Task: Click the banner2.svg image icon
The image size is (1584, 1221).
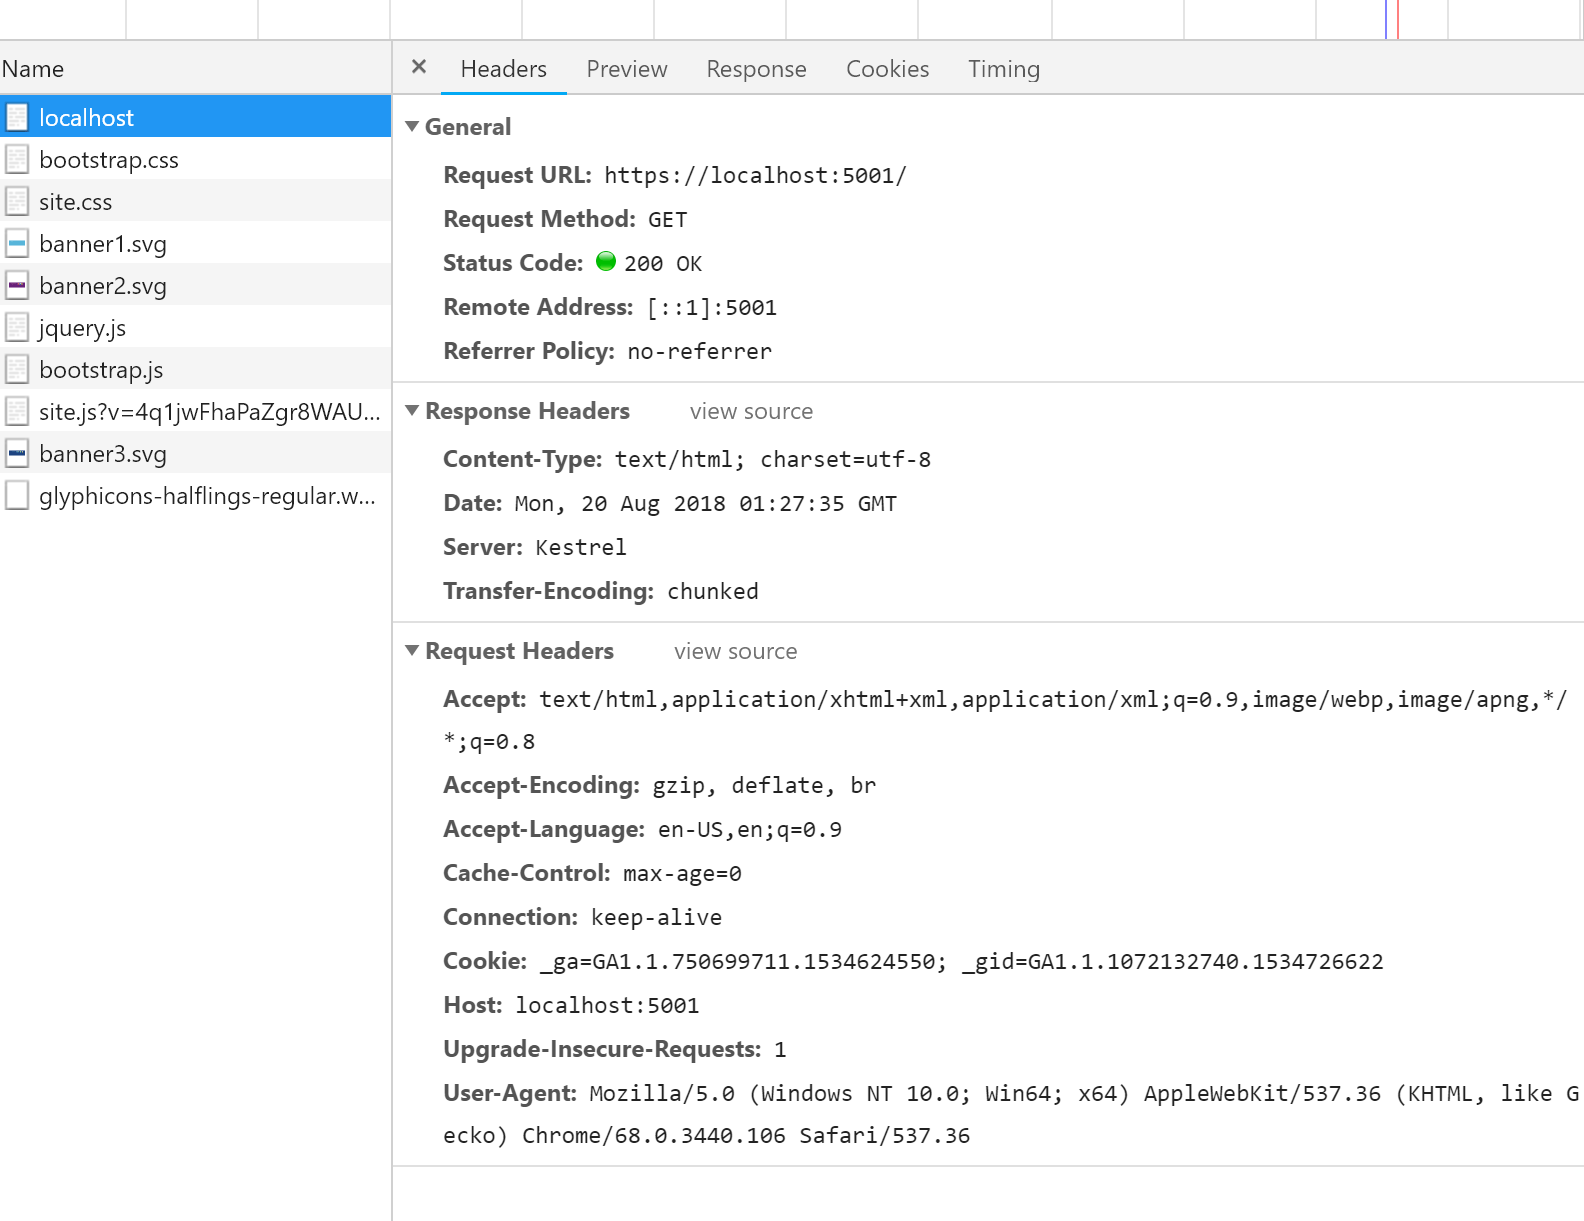Action: [x=17, y=286]
